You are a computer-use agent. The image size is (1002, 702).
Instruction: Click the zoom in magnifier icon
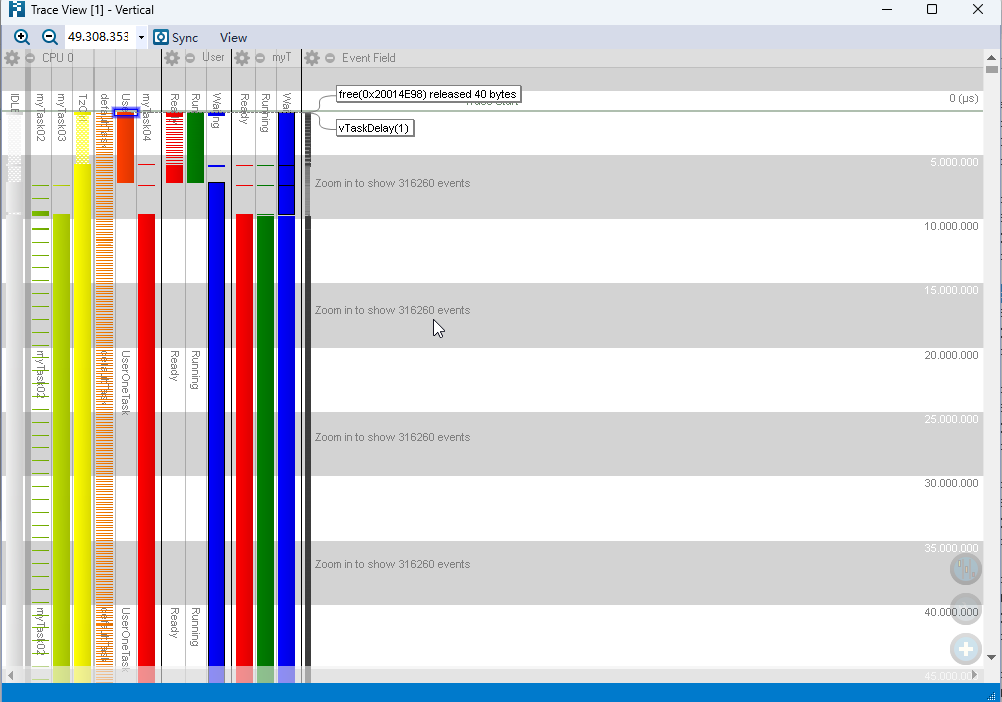pyautogui.click(x=22, y=37)
